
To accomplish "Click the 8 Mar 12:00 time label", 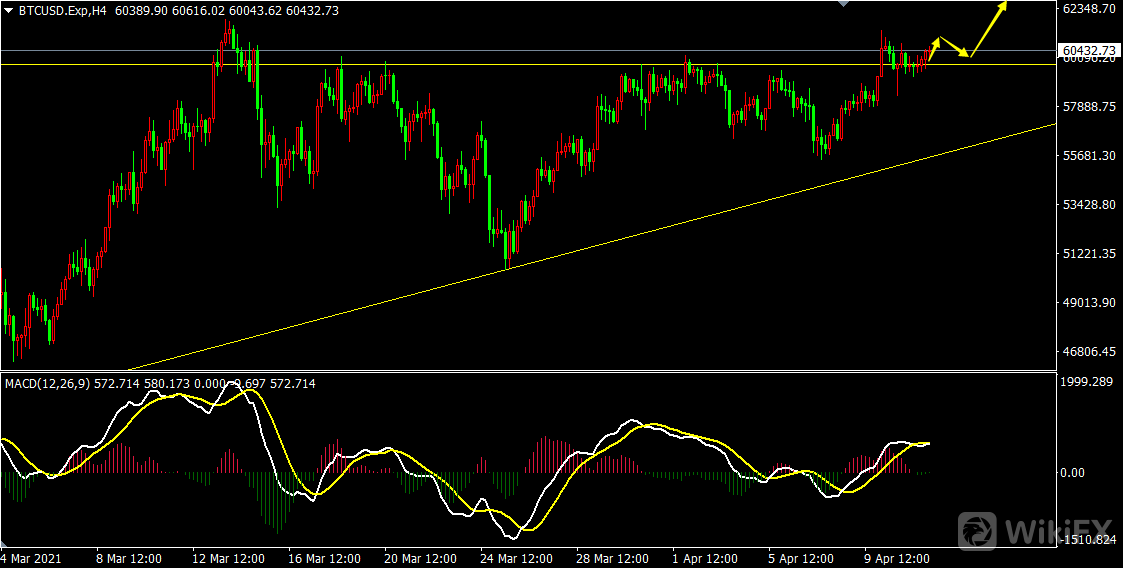I will click(127, 558).
